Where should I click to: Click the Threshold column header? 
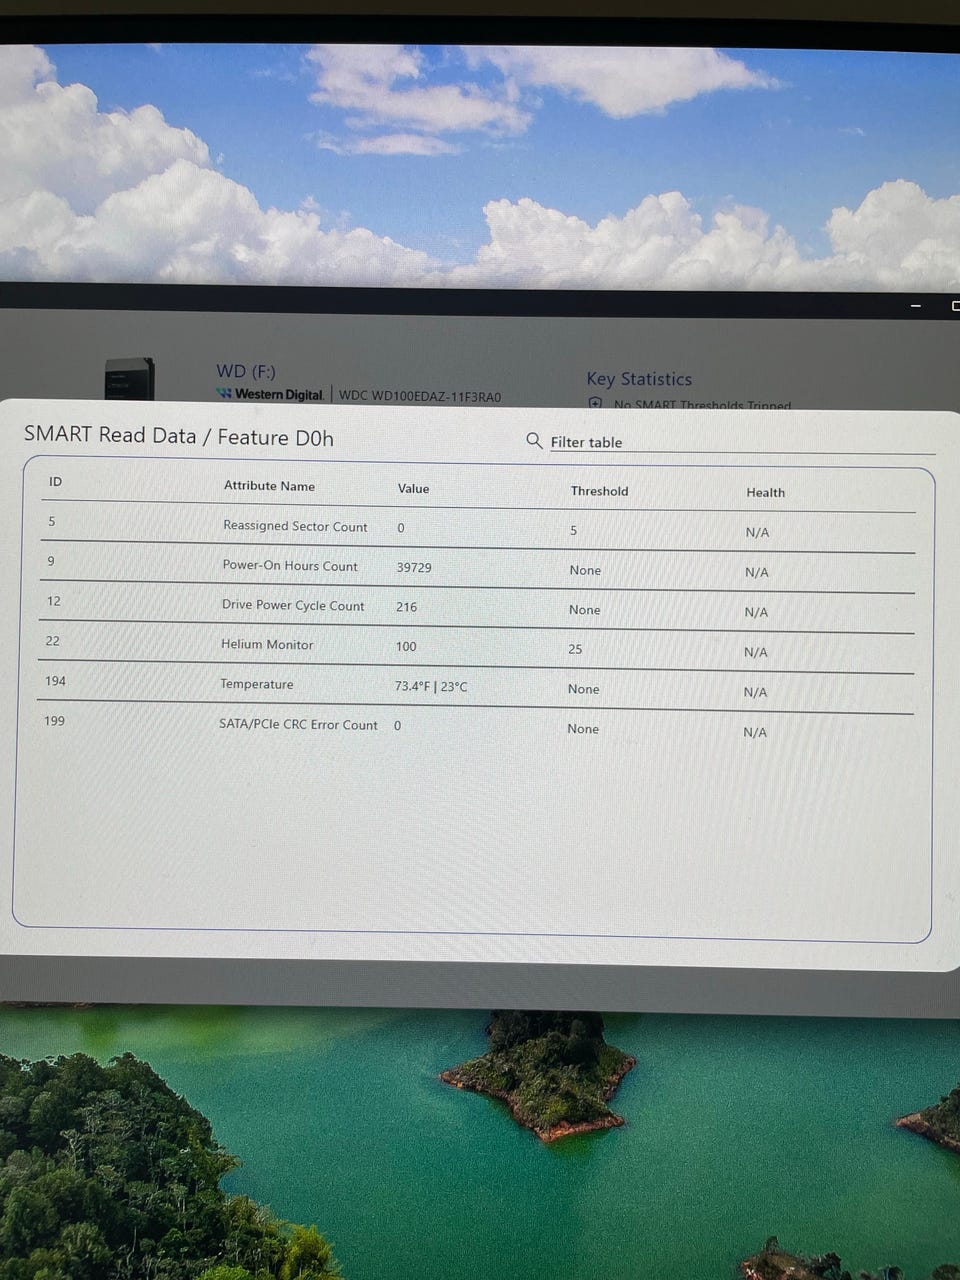point(599,491)
